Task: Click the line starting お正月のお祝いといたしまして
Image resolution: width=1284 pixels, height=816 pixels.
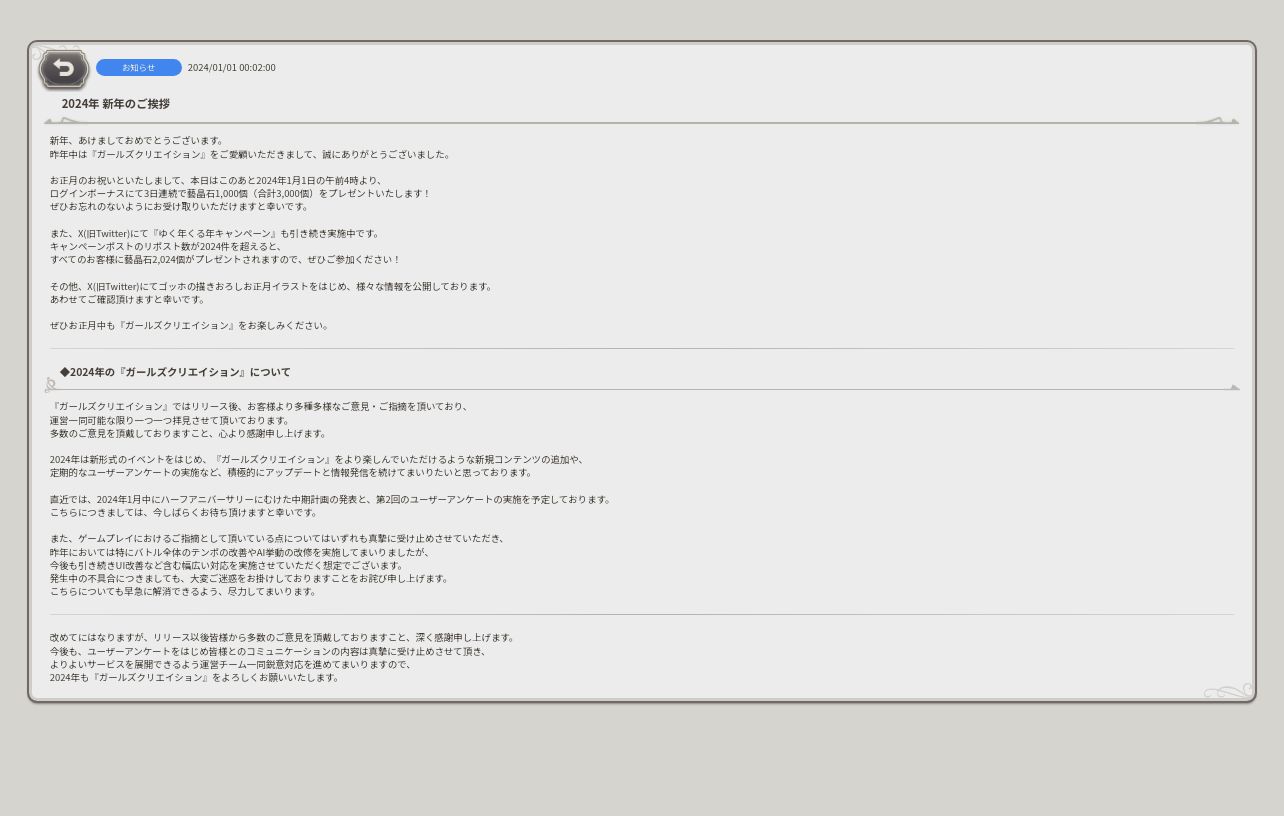Action: coord(216,181)
